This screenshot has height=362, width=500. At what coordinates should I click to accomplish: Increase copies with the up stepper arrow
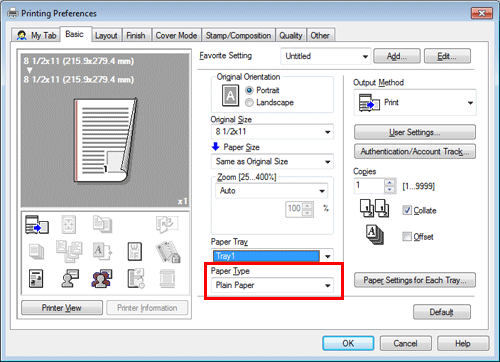click(x=389, y=182)
